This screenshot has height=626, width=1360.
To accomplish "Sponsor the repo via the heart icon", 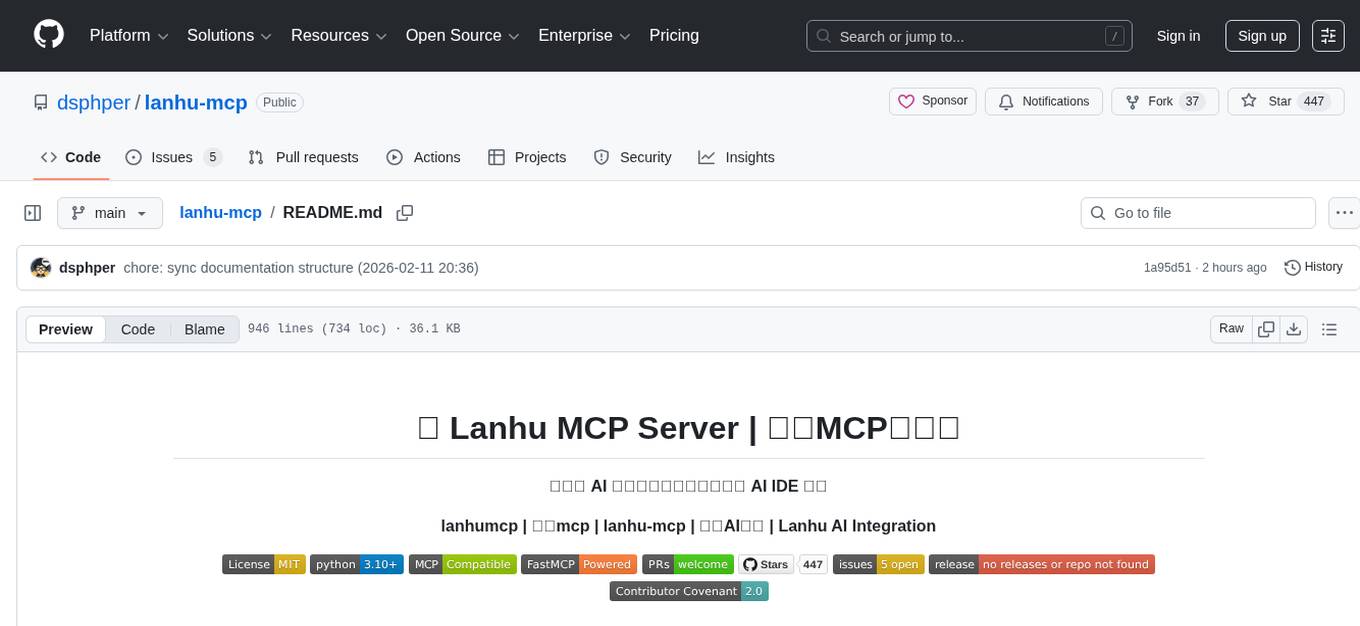I will tap(906, 101).
